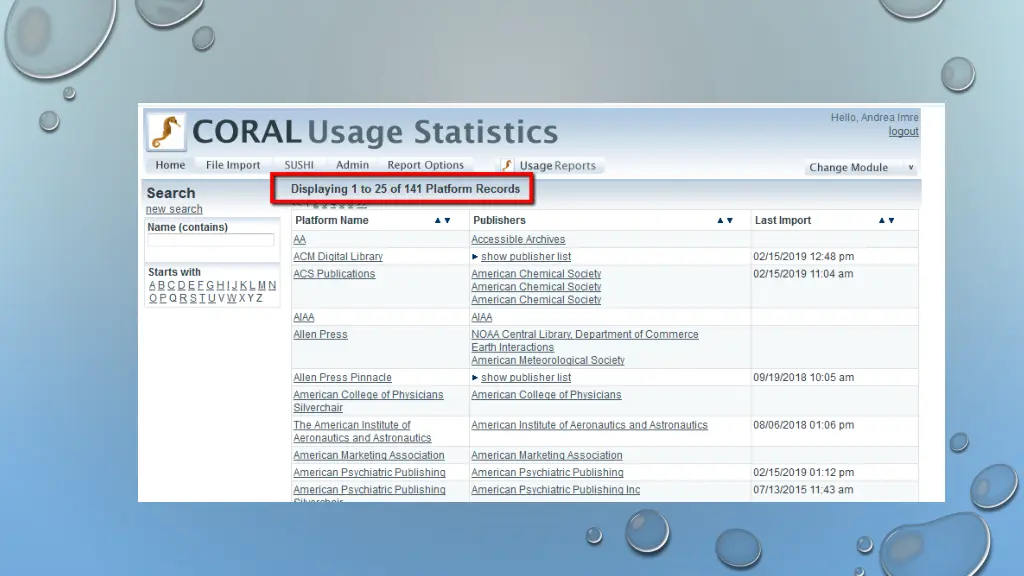Click the 02/15/2019 12:48 pm import date
The image size is (1024, 576).
click(804, 257)
